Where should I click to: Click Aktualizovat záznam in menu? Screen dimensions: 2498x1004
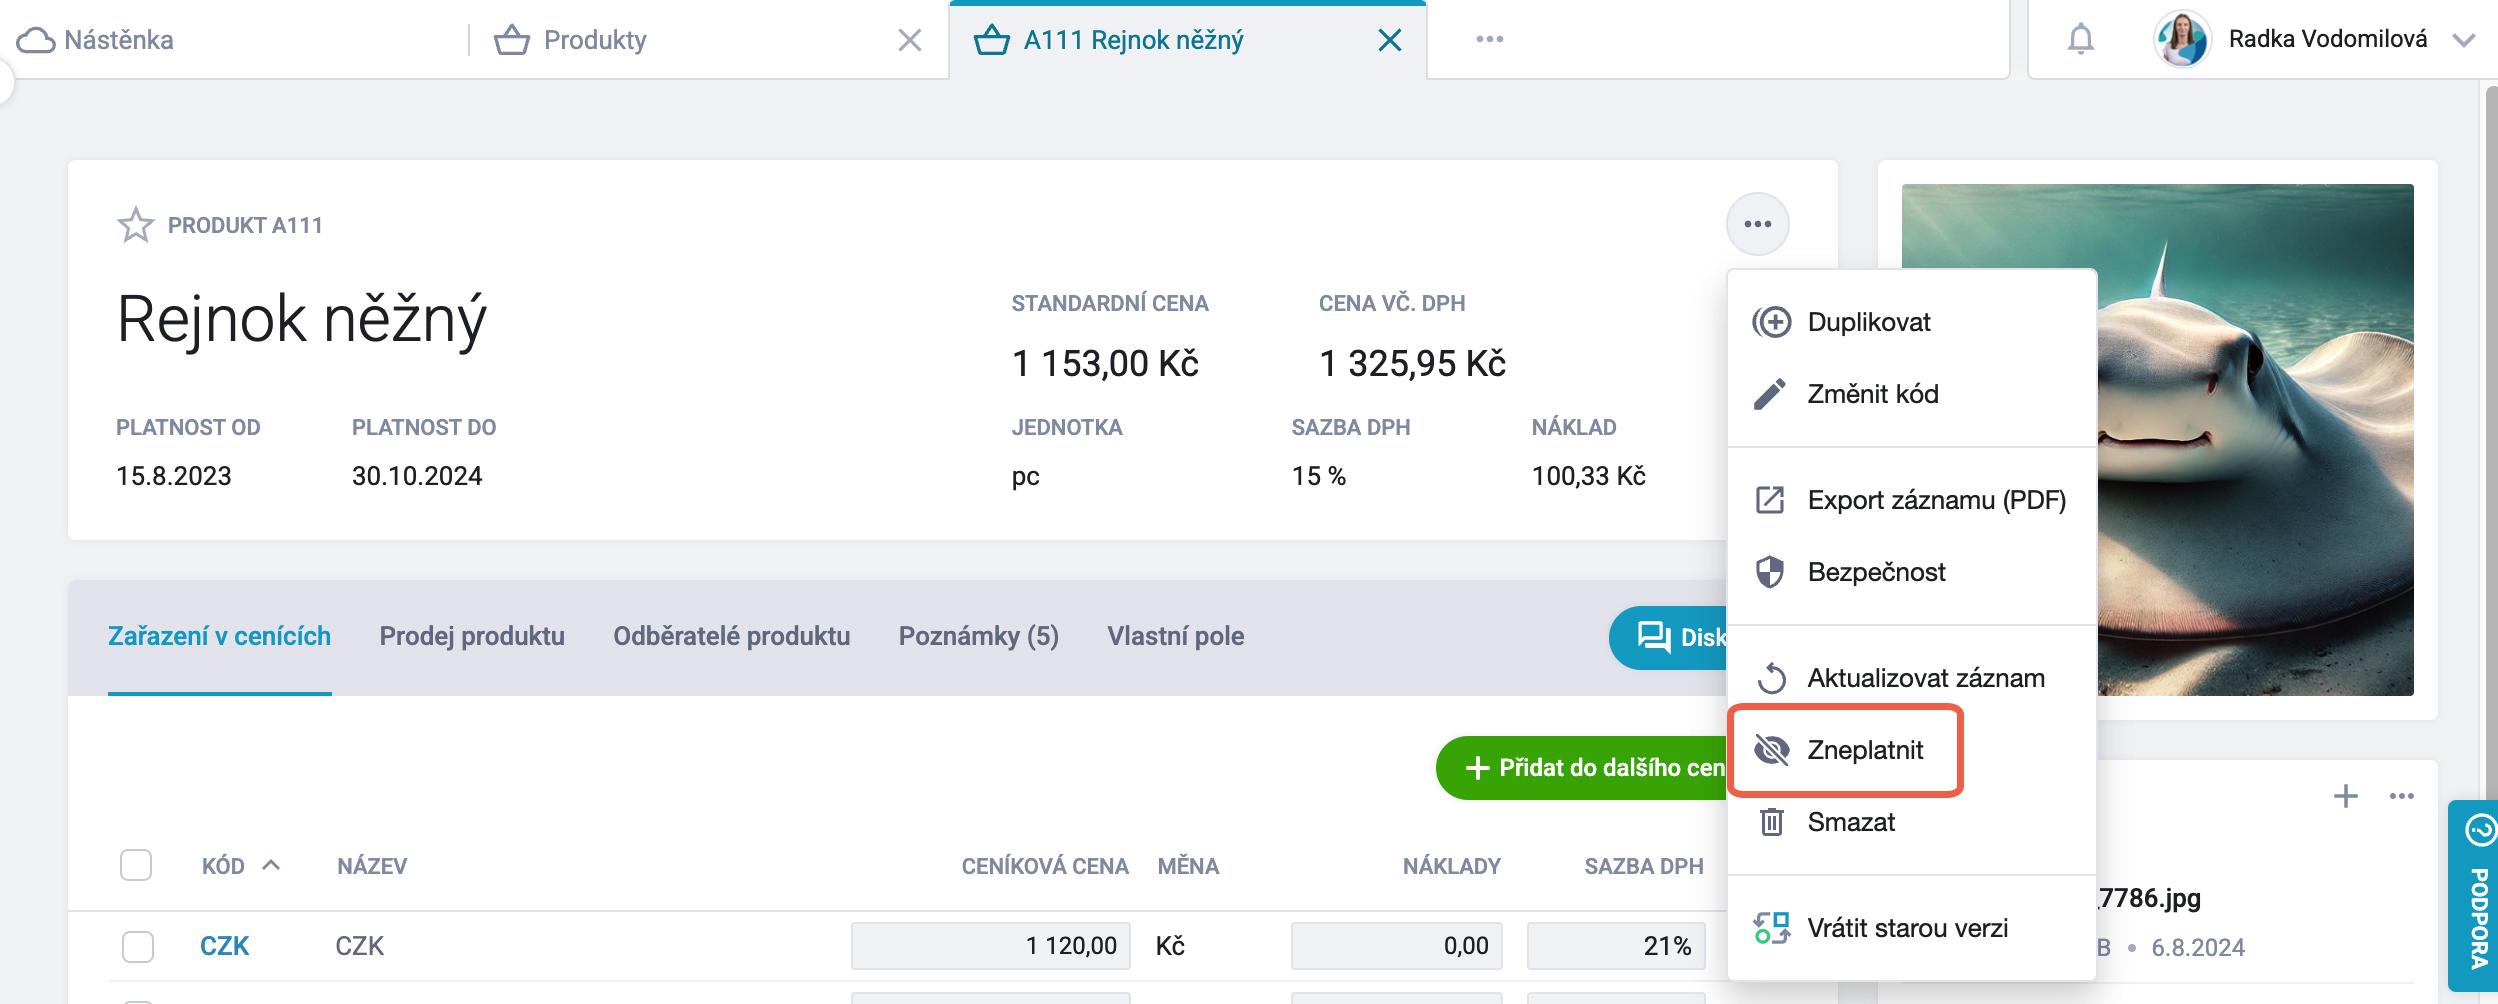[x=1911, y=678]
